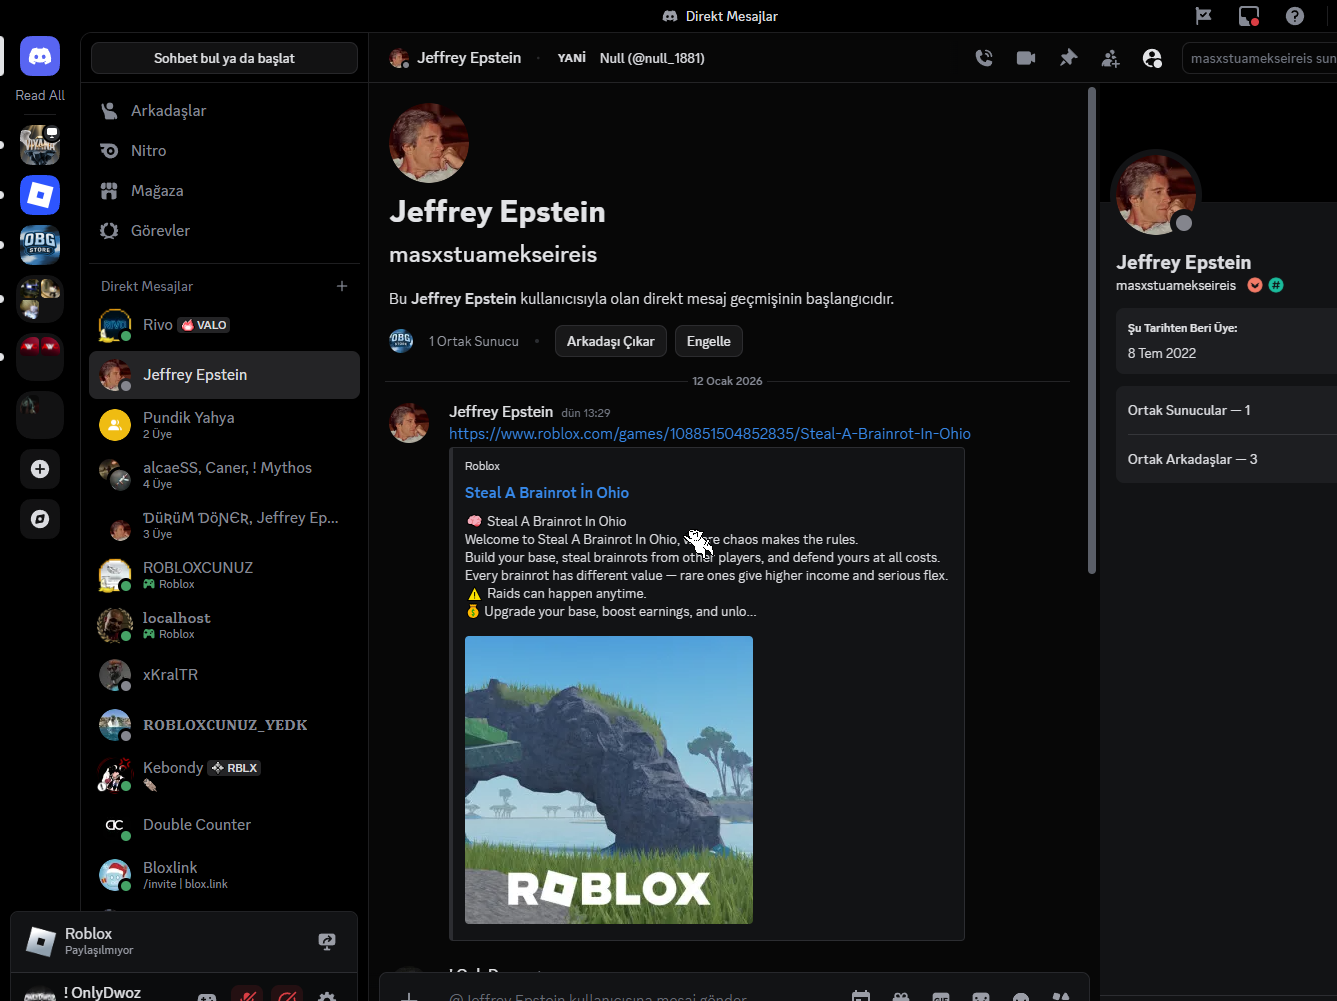1337x1001 pixels.
Task: Click the red profile badge beside username
Action: point(1255,285)
